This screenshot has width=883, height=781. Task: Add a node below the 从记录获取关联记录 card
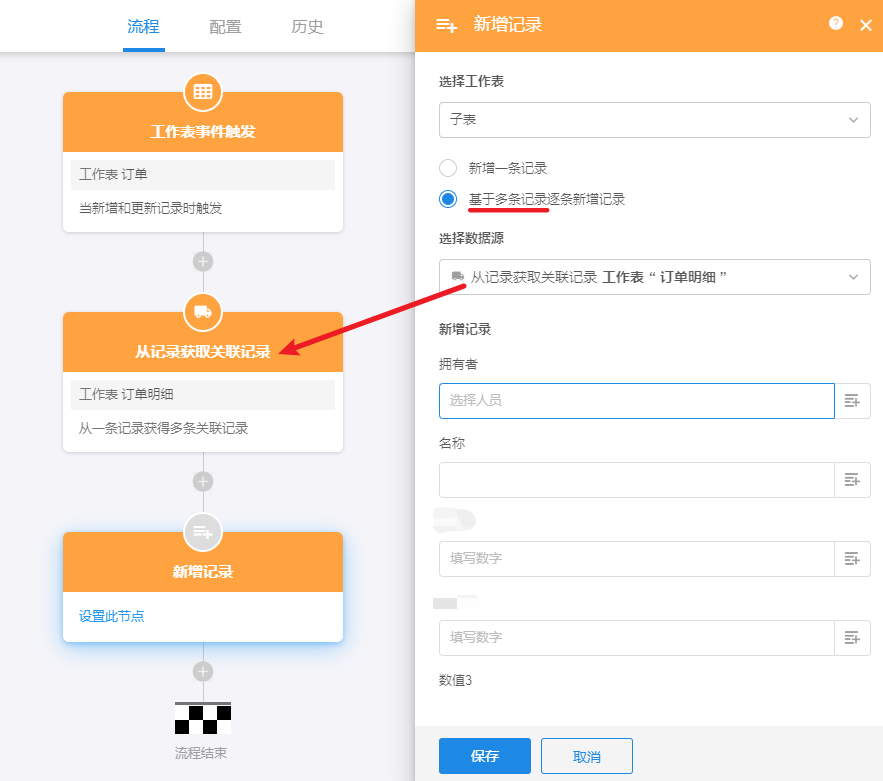[203, 481]
